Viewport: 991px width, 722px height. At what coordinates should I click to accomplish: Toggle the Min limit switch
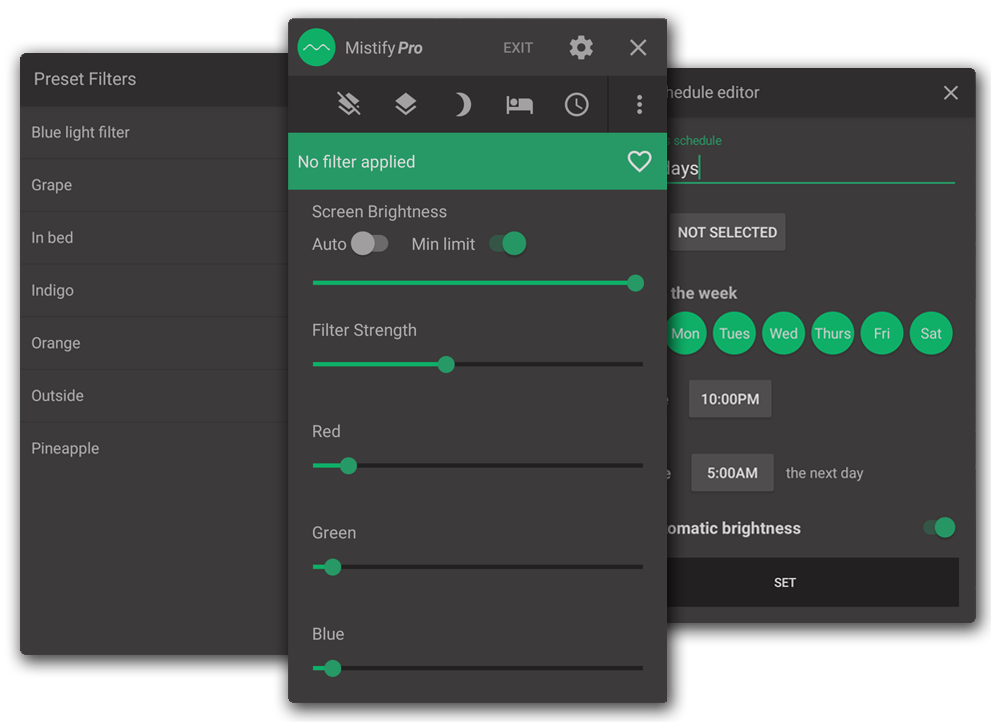tap(508, 243)
